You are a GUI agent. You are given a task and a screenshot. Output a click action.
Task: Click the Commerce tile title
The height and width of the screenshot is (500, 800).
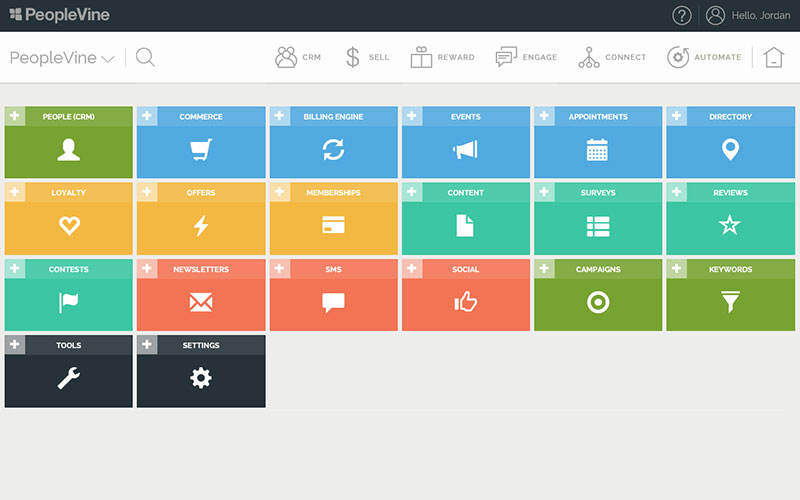(x=201, y=116)
